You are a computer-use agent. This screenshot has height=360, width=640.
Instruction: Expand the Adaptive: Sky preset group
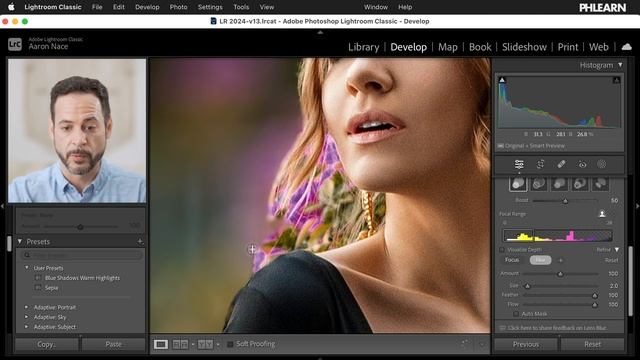tap(27, 317)
